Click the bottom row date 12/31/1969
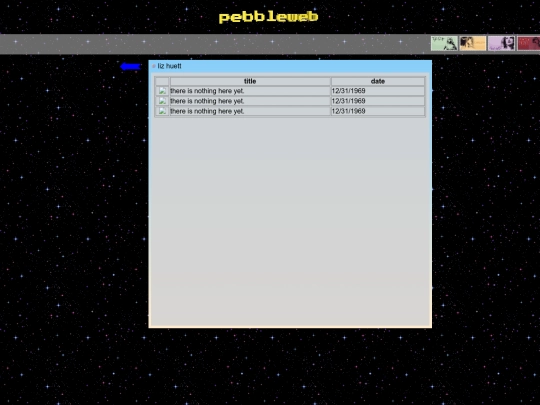Viewport: 540px width, 405px height. click(x=348, y=111)
